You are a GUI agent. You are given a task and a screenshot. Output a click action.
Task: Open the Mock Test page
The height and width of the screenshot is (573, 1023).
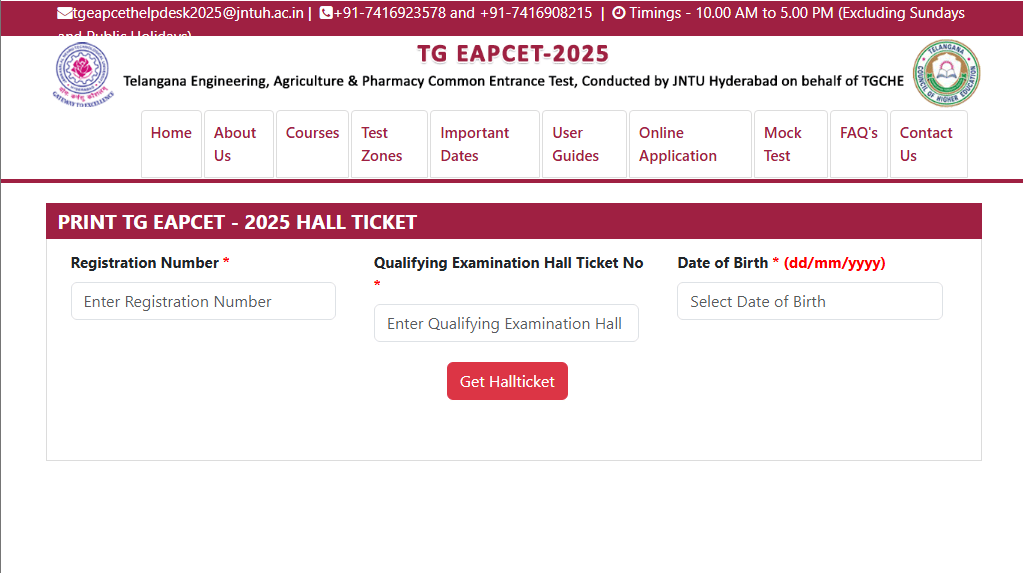click(x=783, y=144)
